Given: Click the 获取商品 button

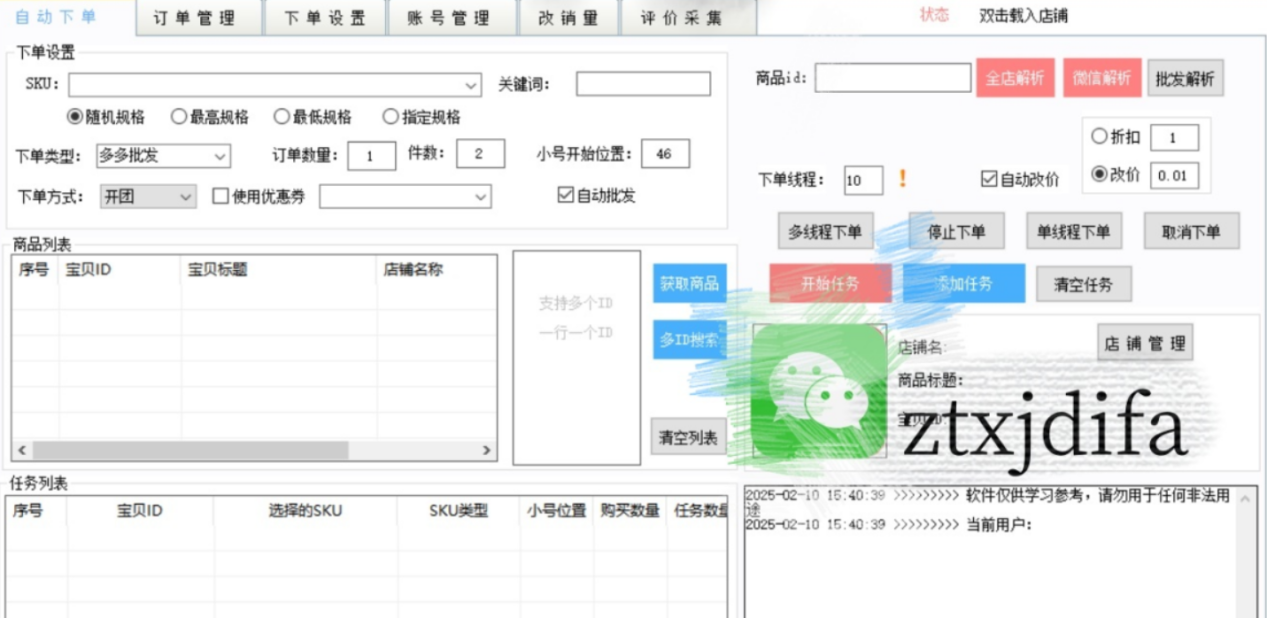Looking at the screenshot, I should (689, 283).
